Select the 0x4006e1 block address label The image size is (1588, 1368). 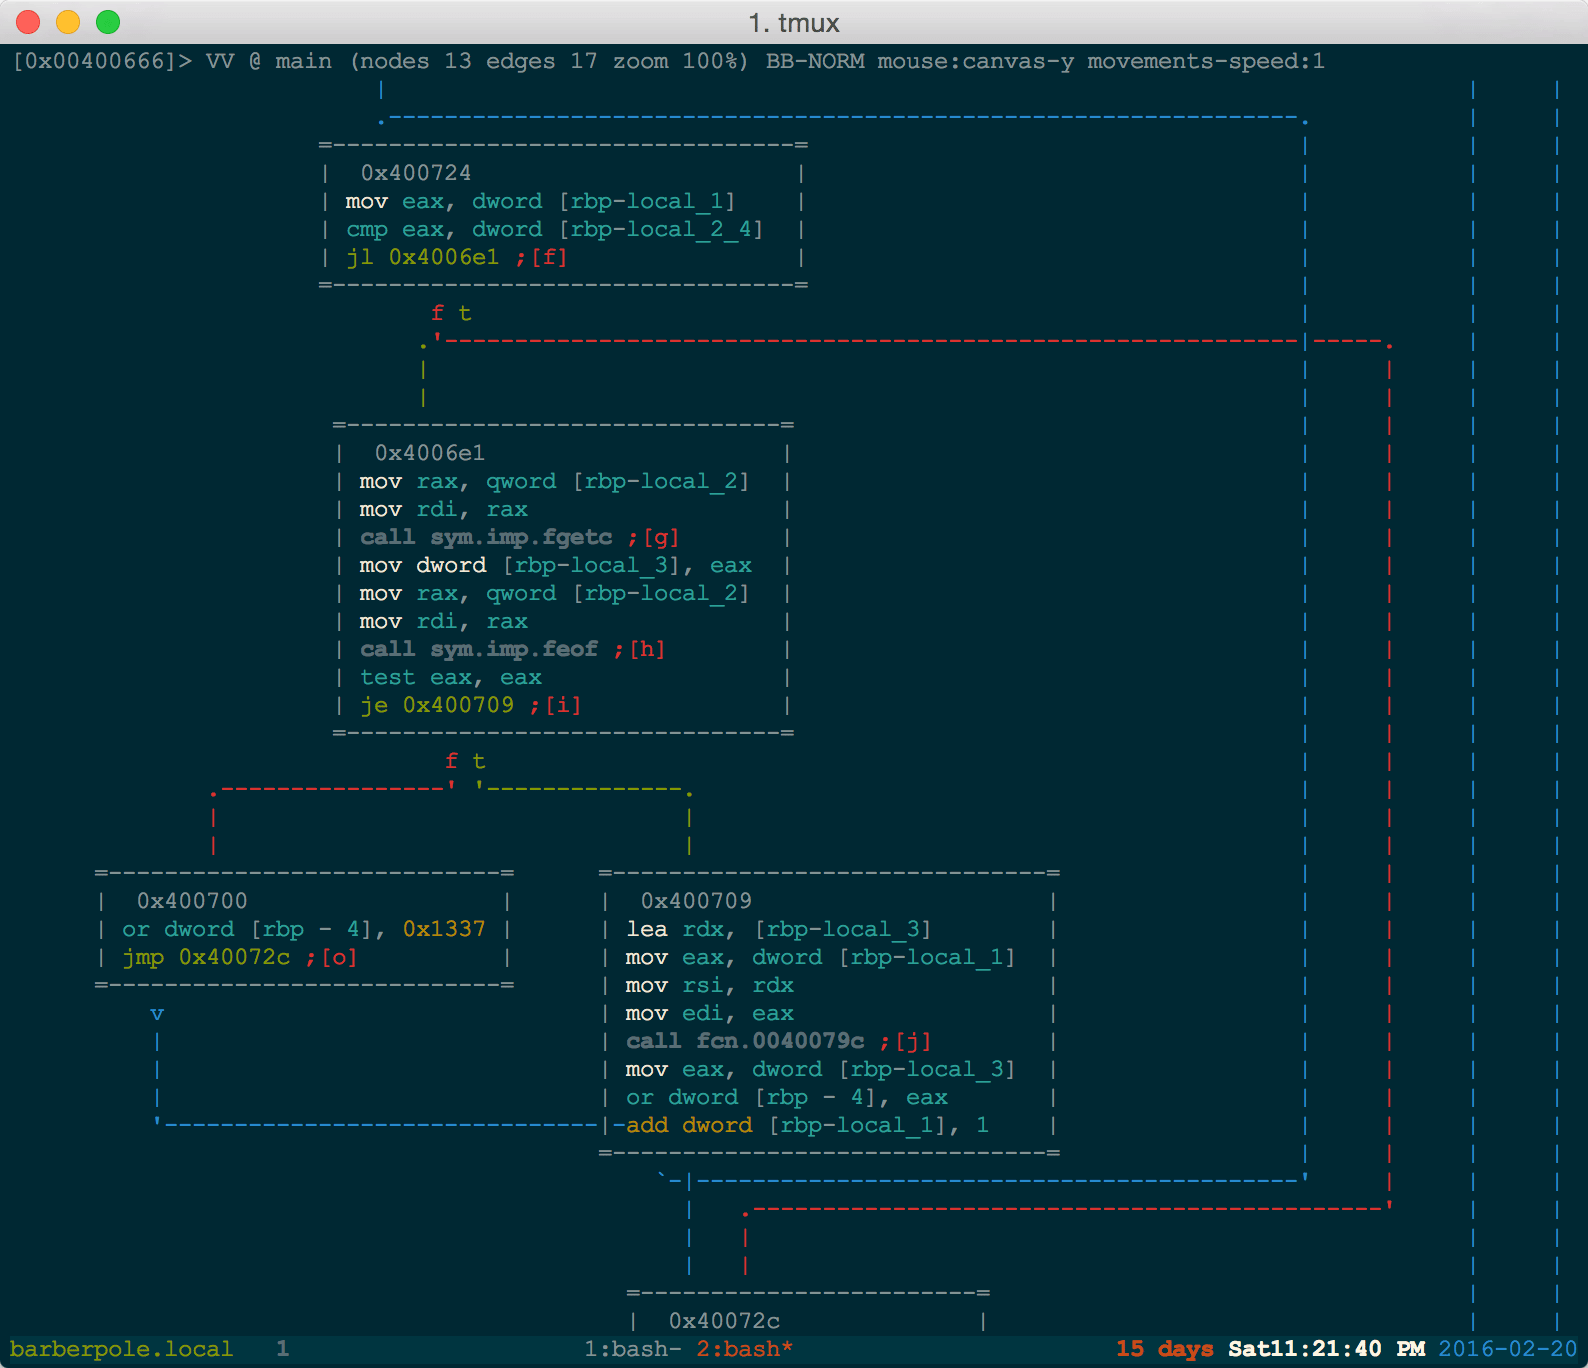430,453
